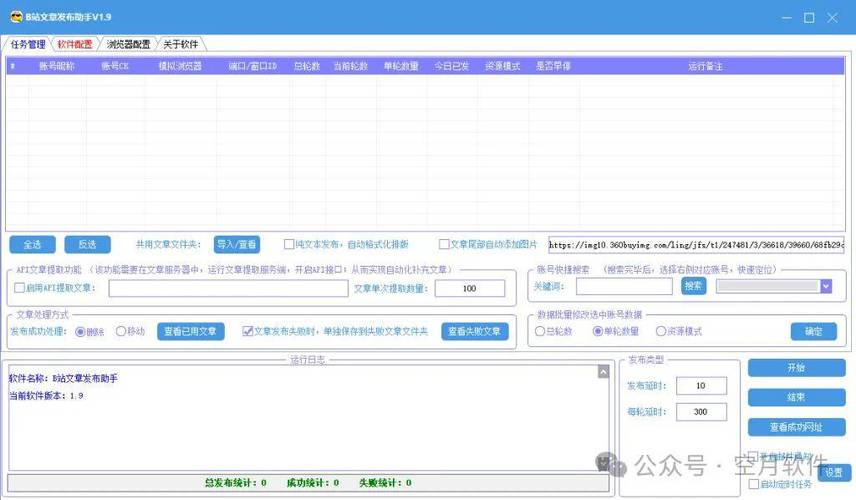856x500 pixels.
Task: Uncheck 文章发布失败时 save-to-failed-folder checkbox
Action: 247,331
